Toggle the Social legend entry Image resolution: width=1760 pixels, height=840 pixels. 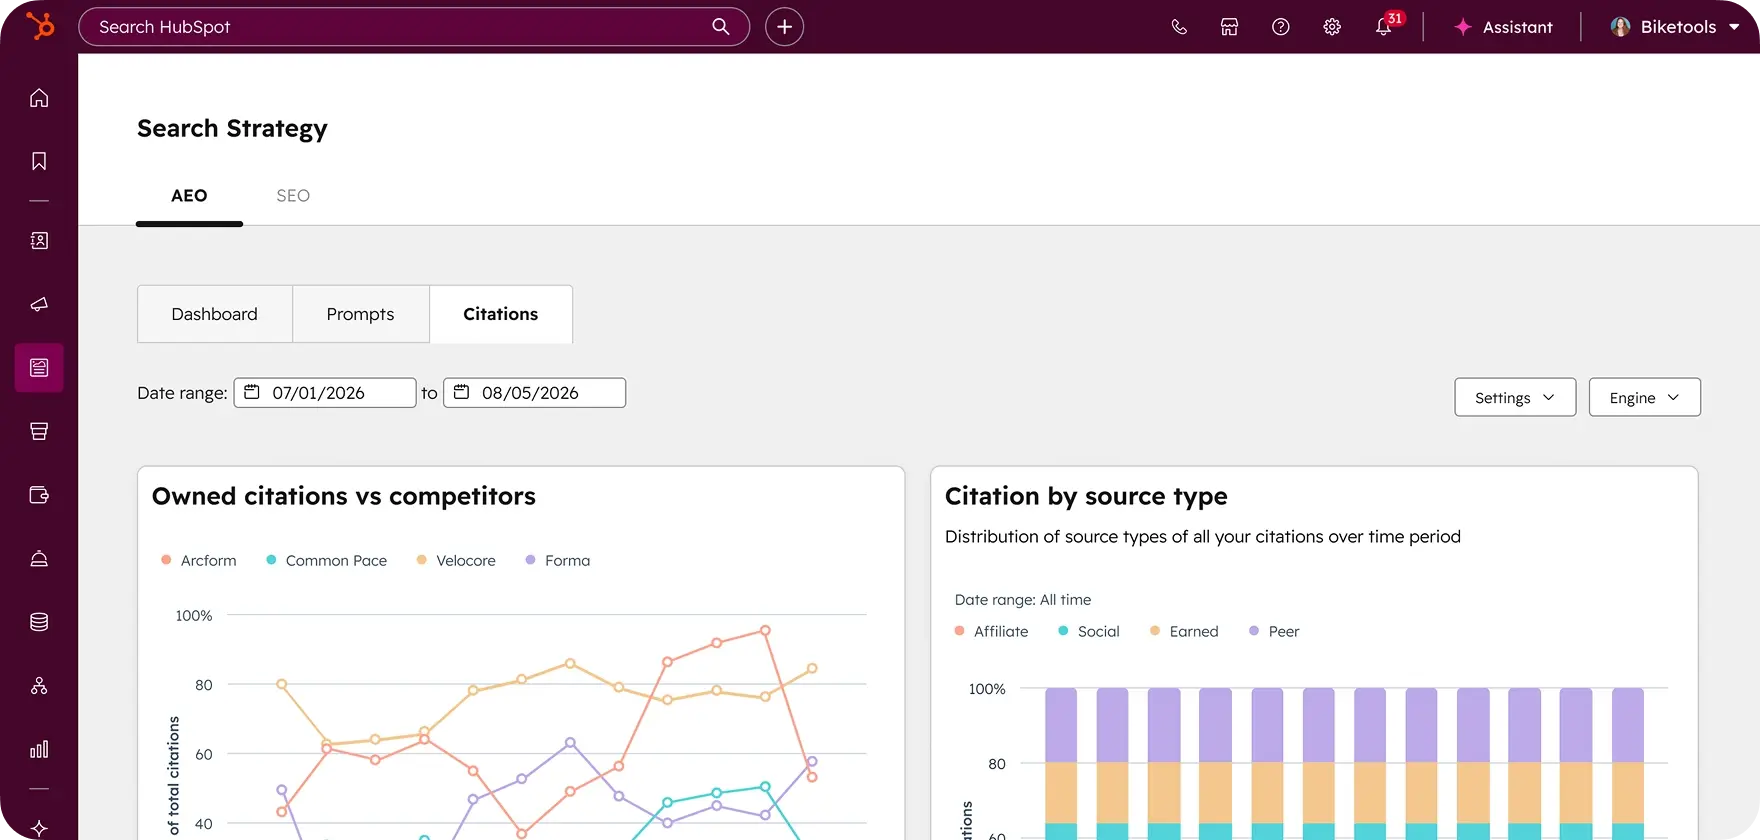click(x=1089, y=632)
